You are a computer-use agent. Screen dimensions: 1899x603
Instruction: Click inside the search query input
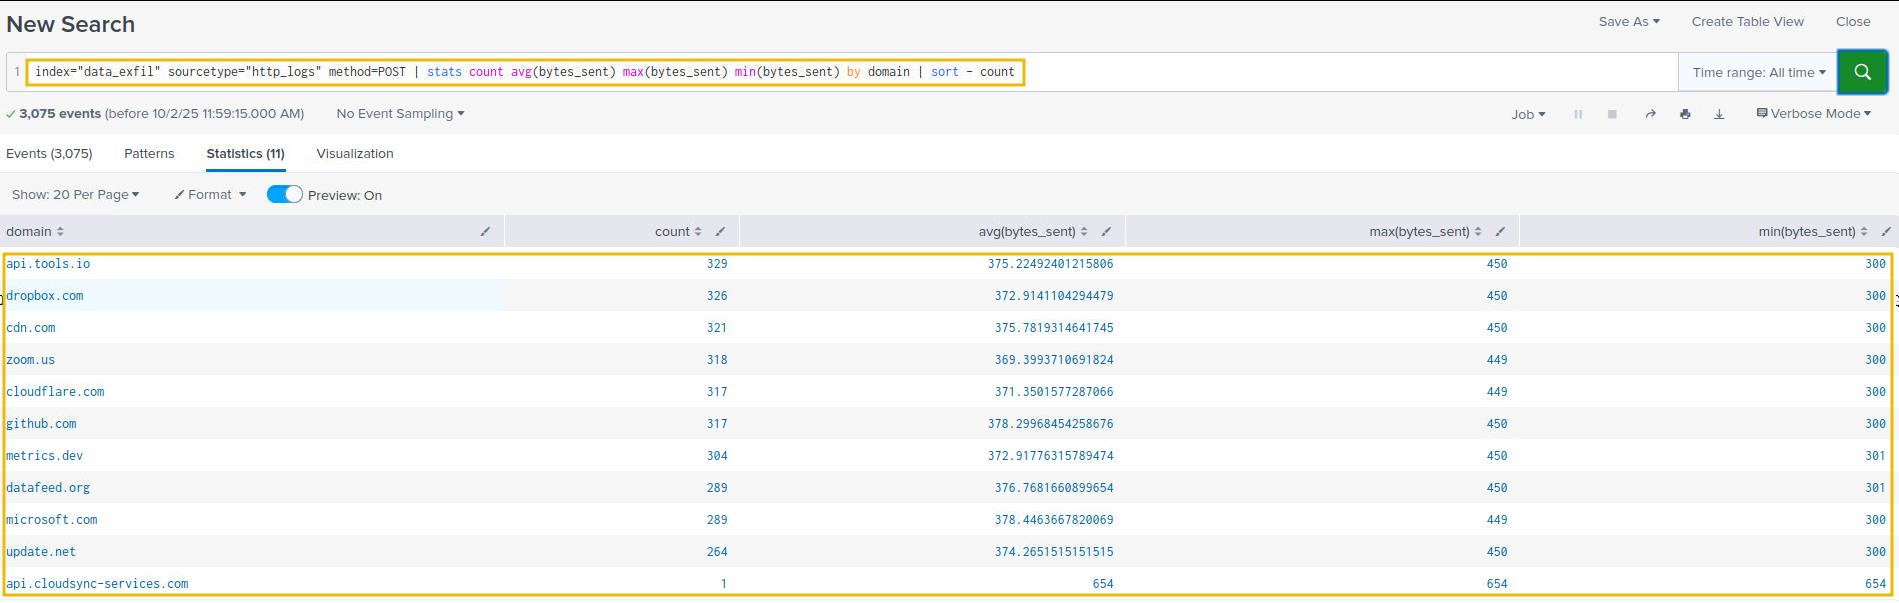[x=1300, y=72]
